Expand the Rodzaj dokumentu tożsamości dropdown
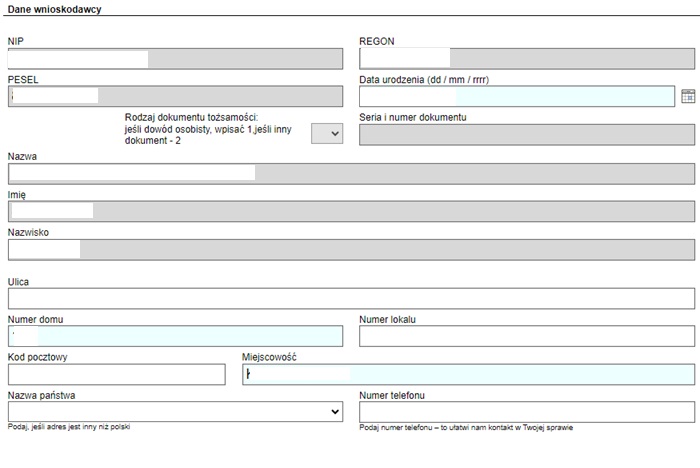Screen dimensions: 700x468 pos(327,134)
